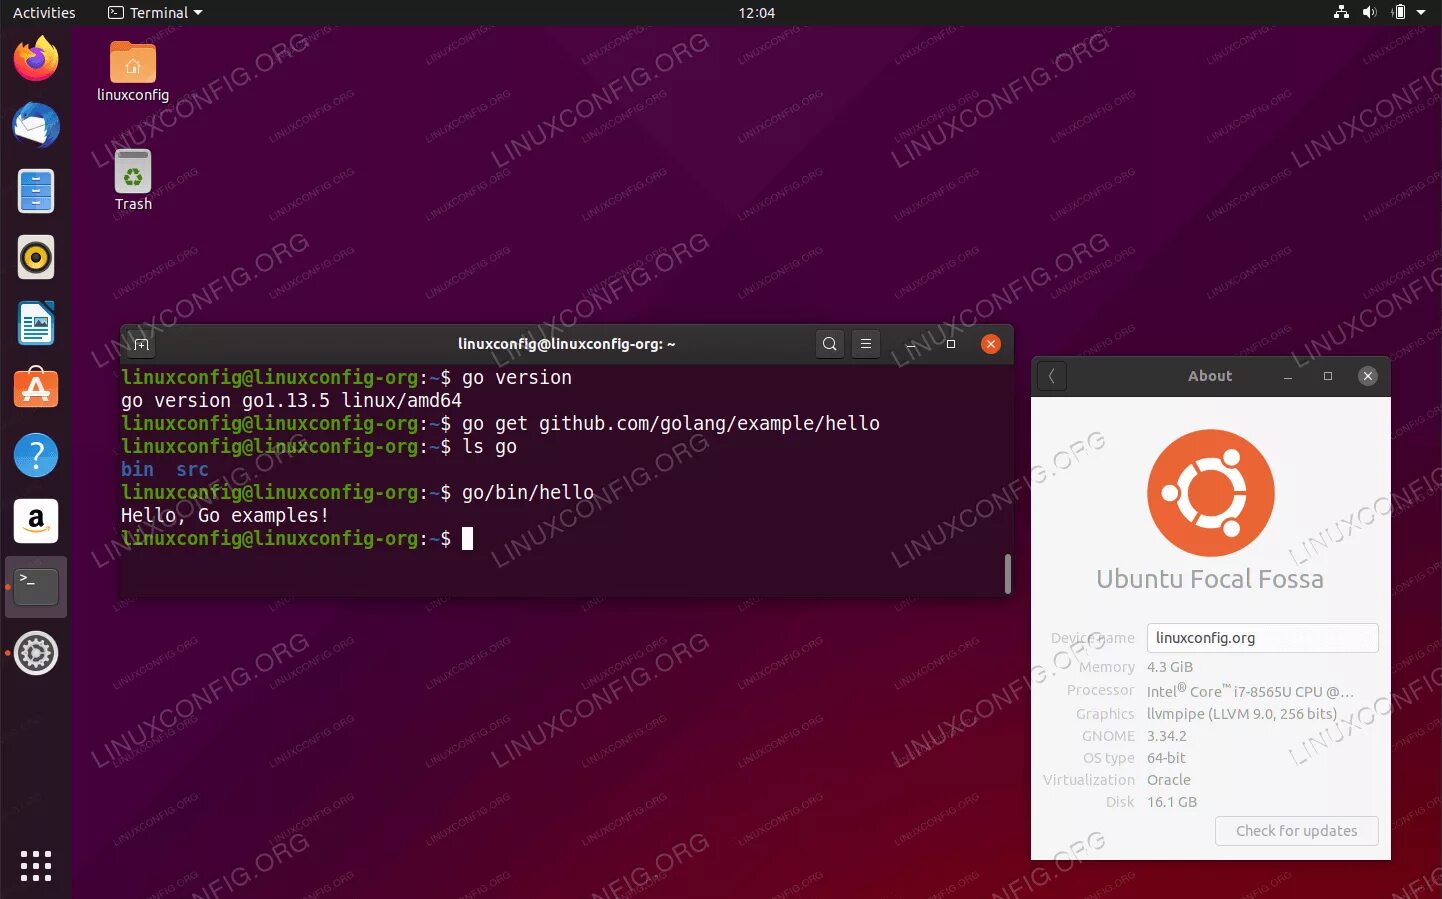Show Applications grid
Screen dimensions: 1442x899
click(x=36, y=866)
